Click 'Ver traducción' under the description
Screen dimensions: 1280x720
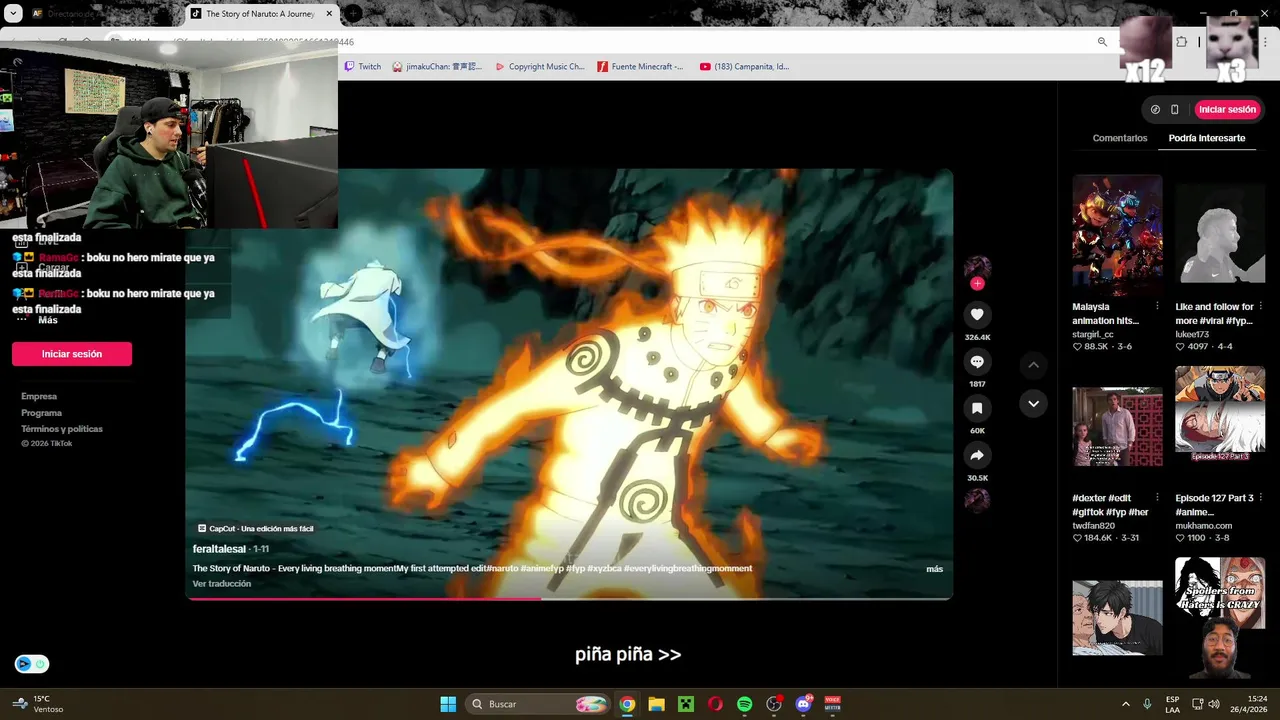click(x=222, y=584)
